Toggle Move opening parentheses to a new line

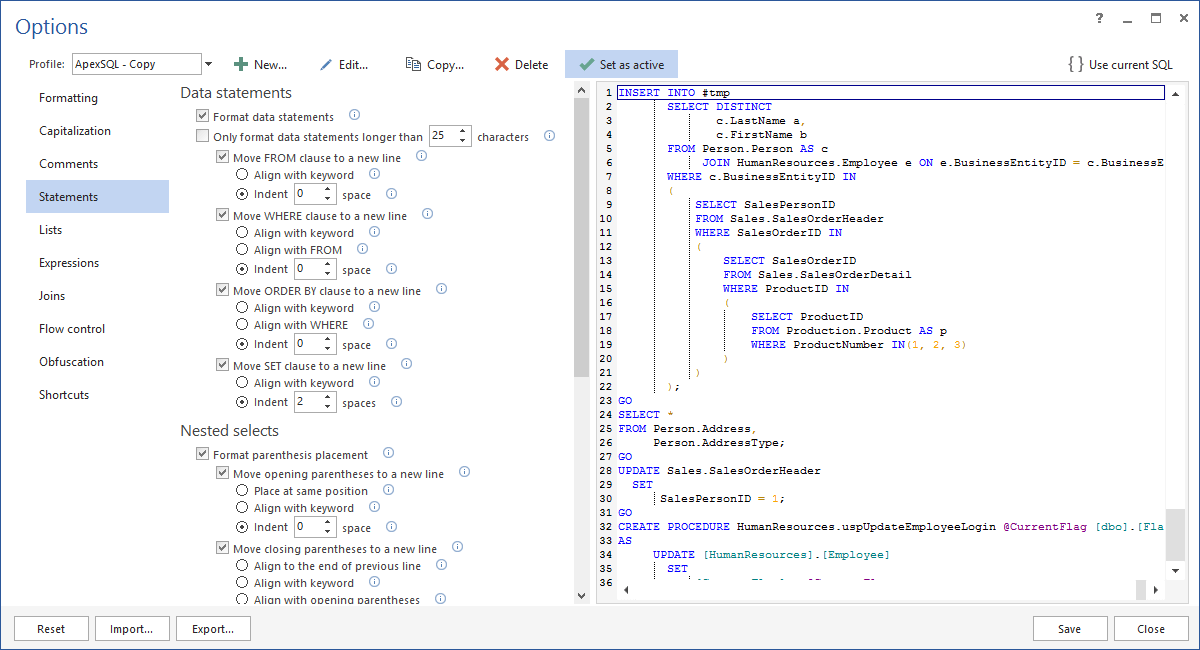click(x=223, y=474)
